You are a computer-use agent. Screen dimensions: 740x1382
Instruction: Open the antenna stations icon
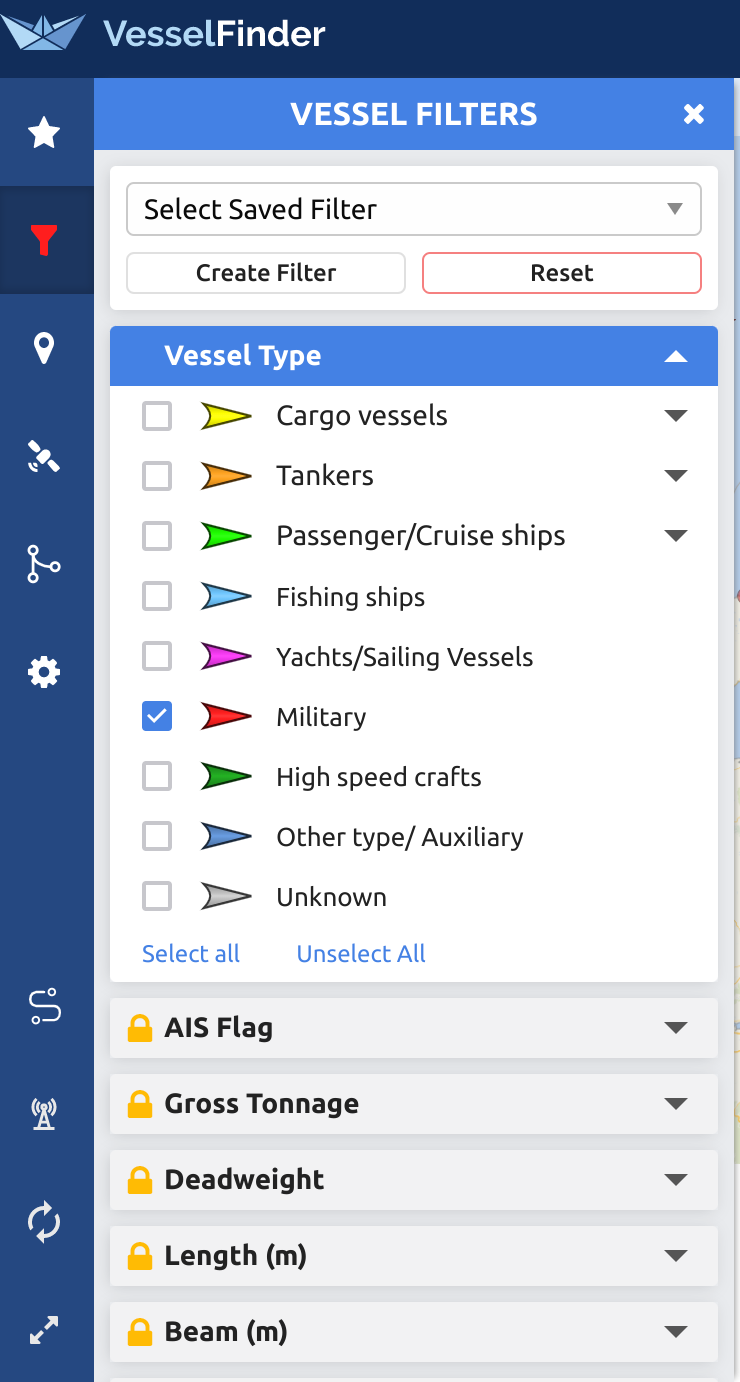click(44, 1113)
